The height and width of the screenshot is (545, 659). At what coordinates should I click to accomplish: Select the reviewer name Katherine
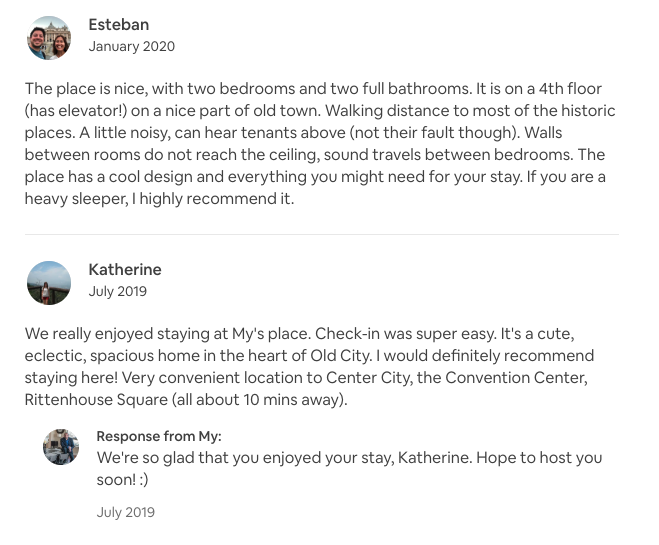(x=125, y=269)
